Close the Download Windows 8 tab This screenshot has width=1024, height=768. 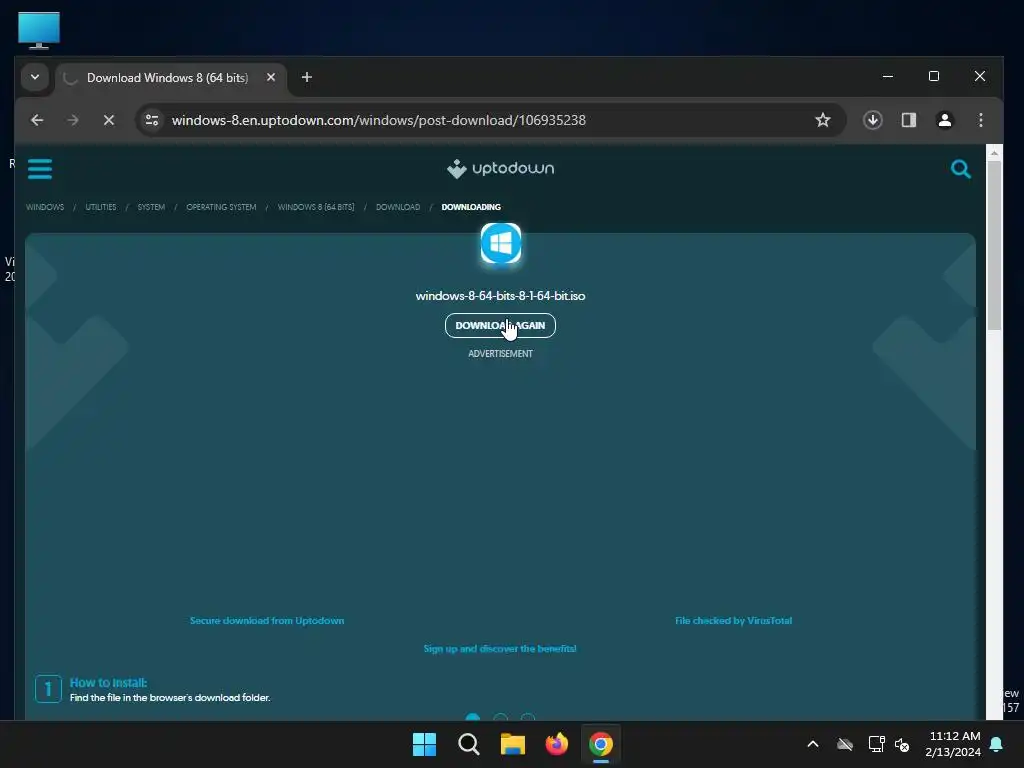271,77
